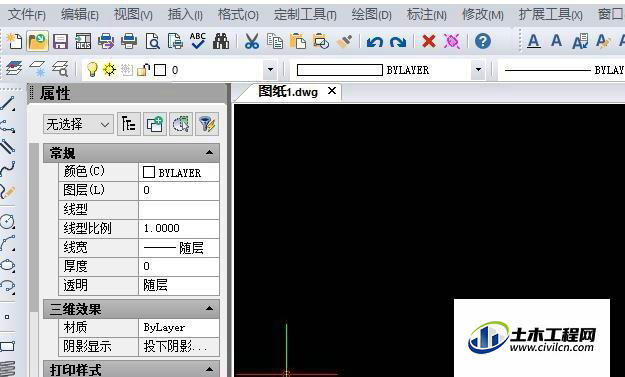
Task: Select the Rectangle draw tool
Action: point(8,346)
